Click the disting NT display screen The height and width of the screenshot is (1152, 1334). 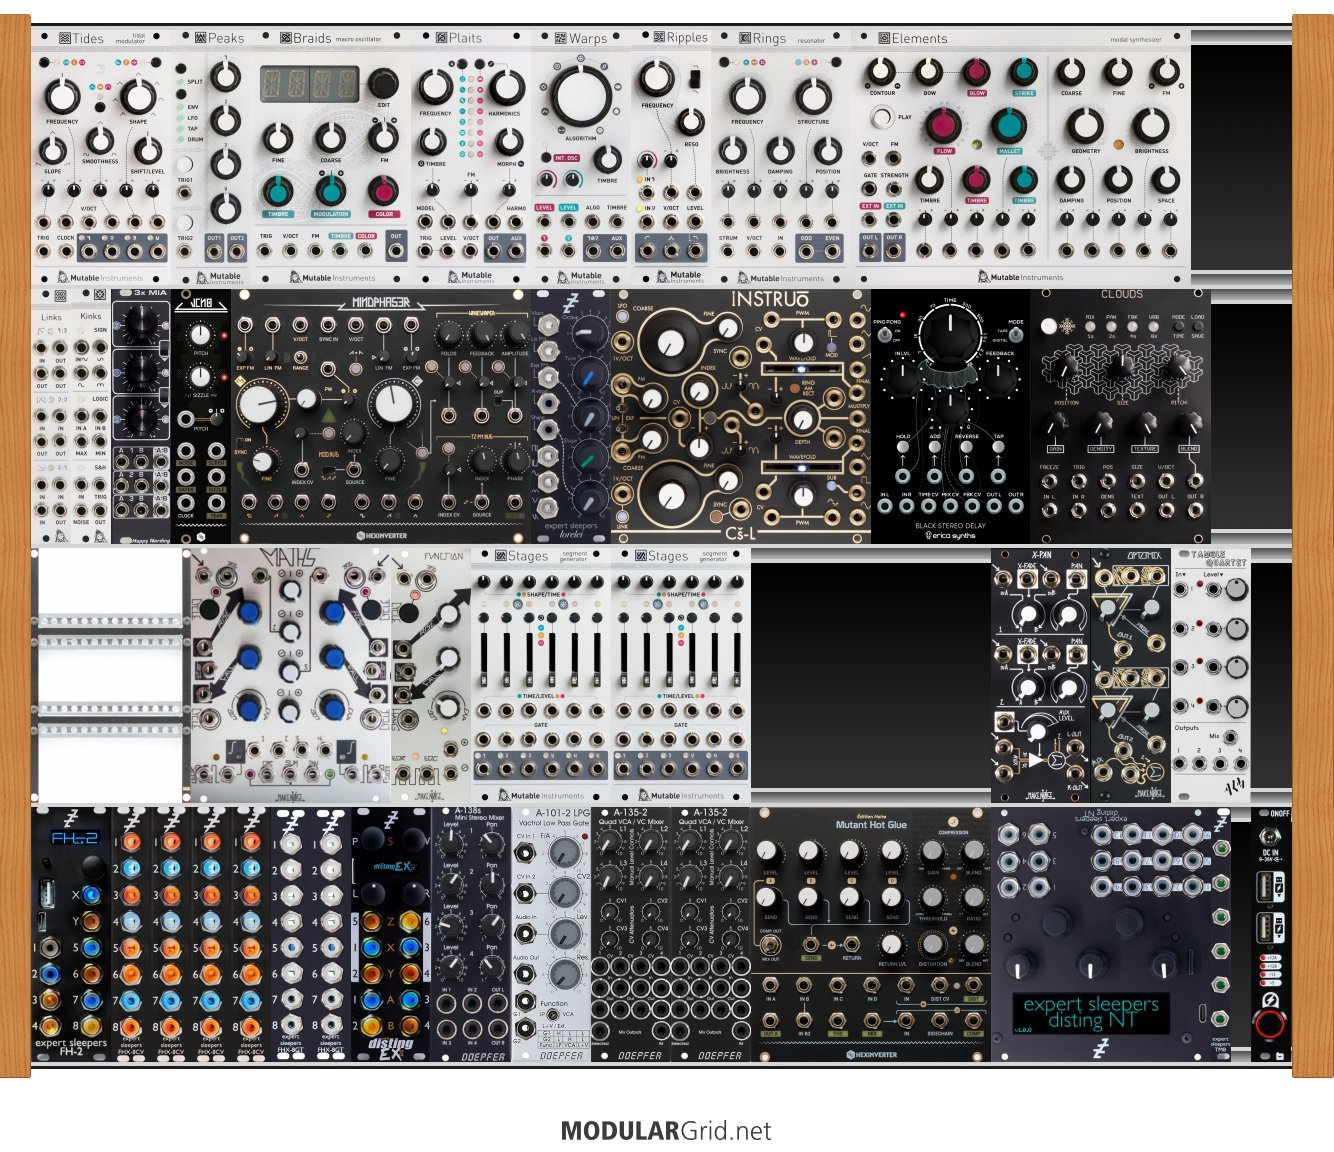pyautogui.click(x=1091, y=1012)
